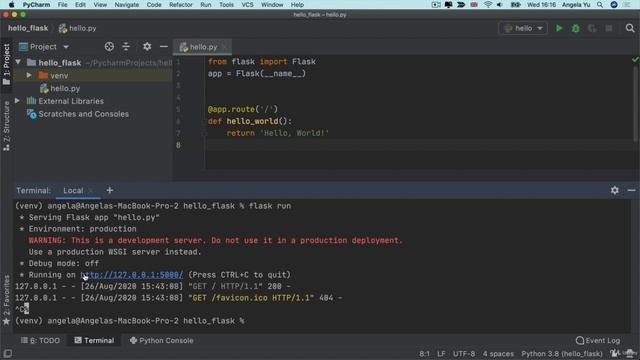Open the Run menu

(206, 4)
